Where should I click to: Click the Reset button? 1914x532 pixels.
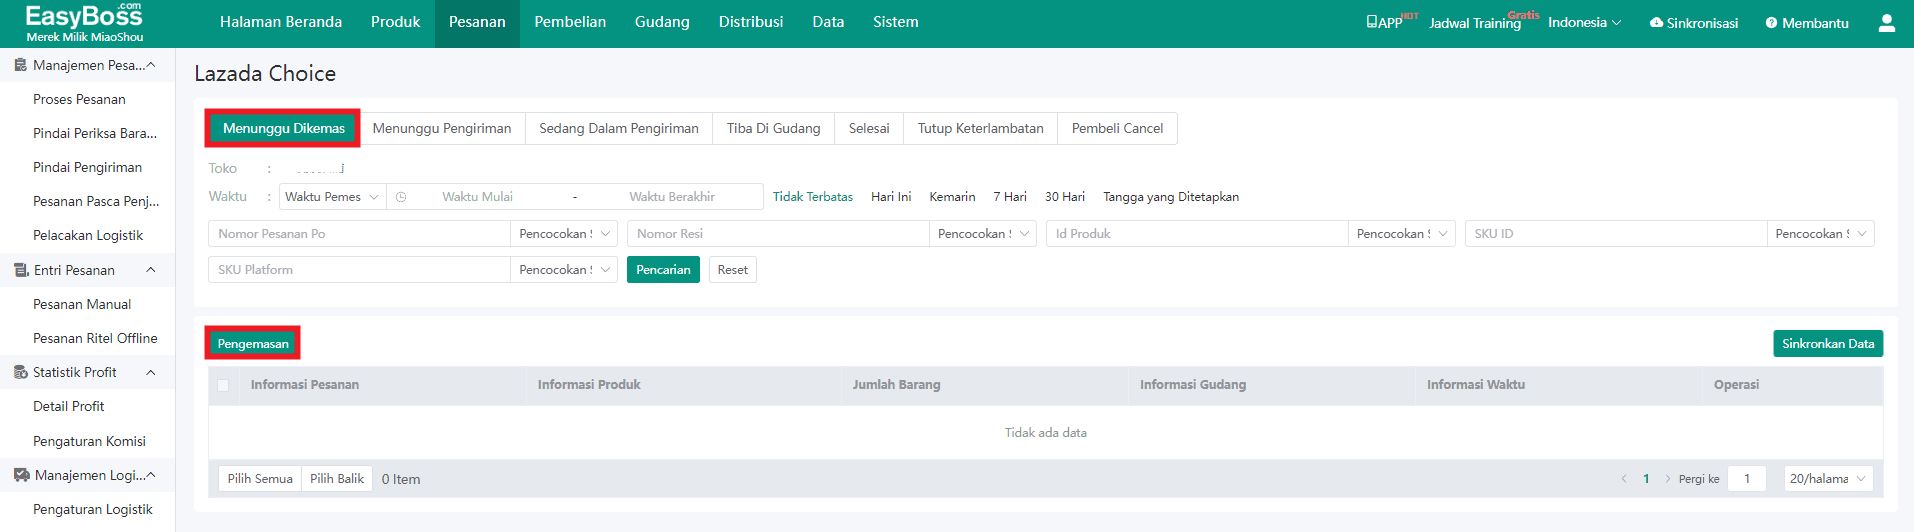[733, 270]
